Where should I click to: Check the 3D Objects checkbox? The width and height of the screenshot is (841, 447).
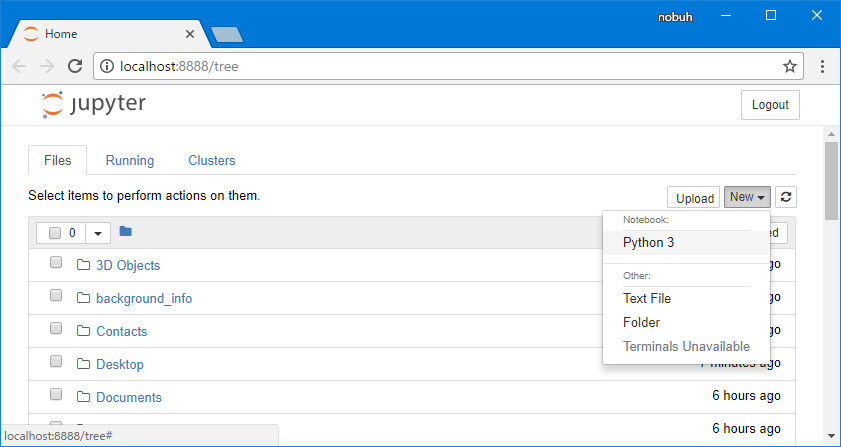coord(56,262)
